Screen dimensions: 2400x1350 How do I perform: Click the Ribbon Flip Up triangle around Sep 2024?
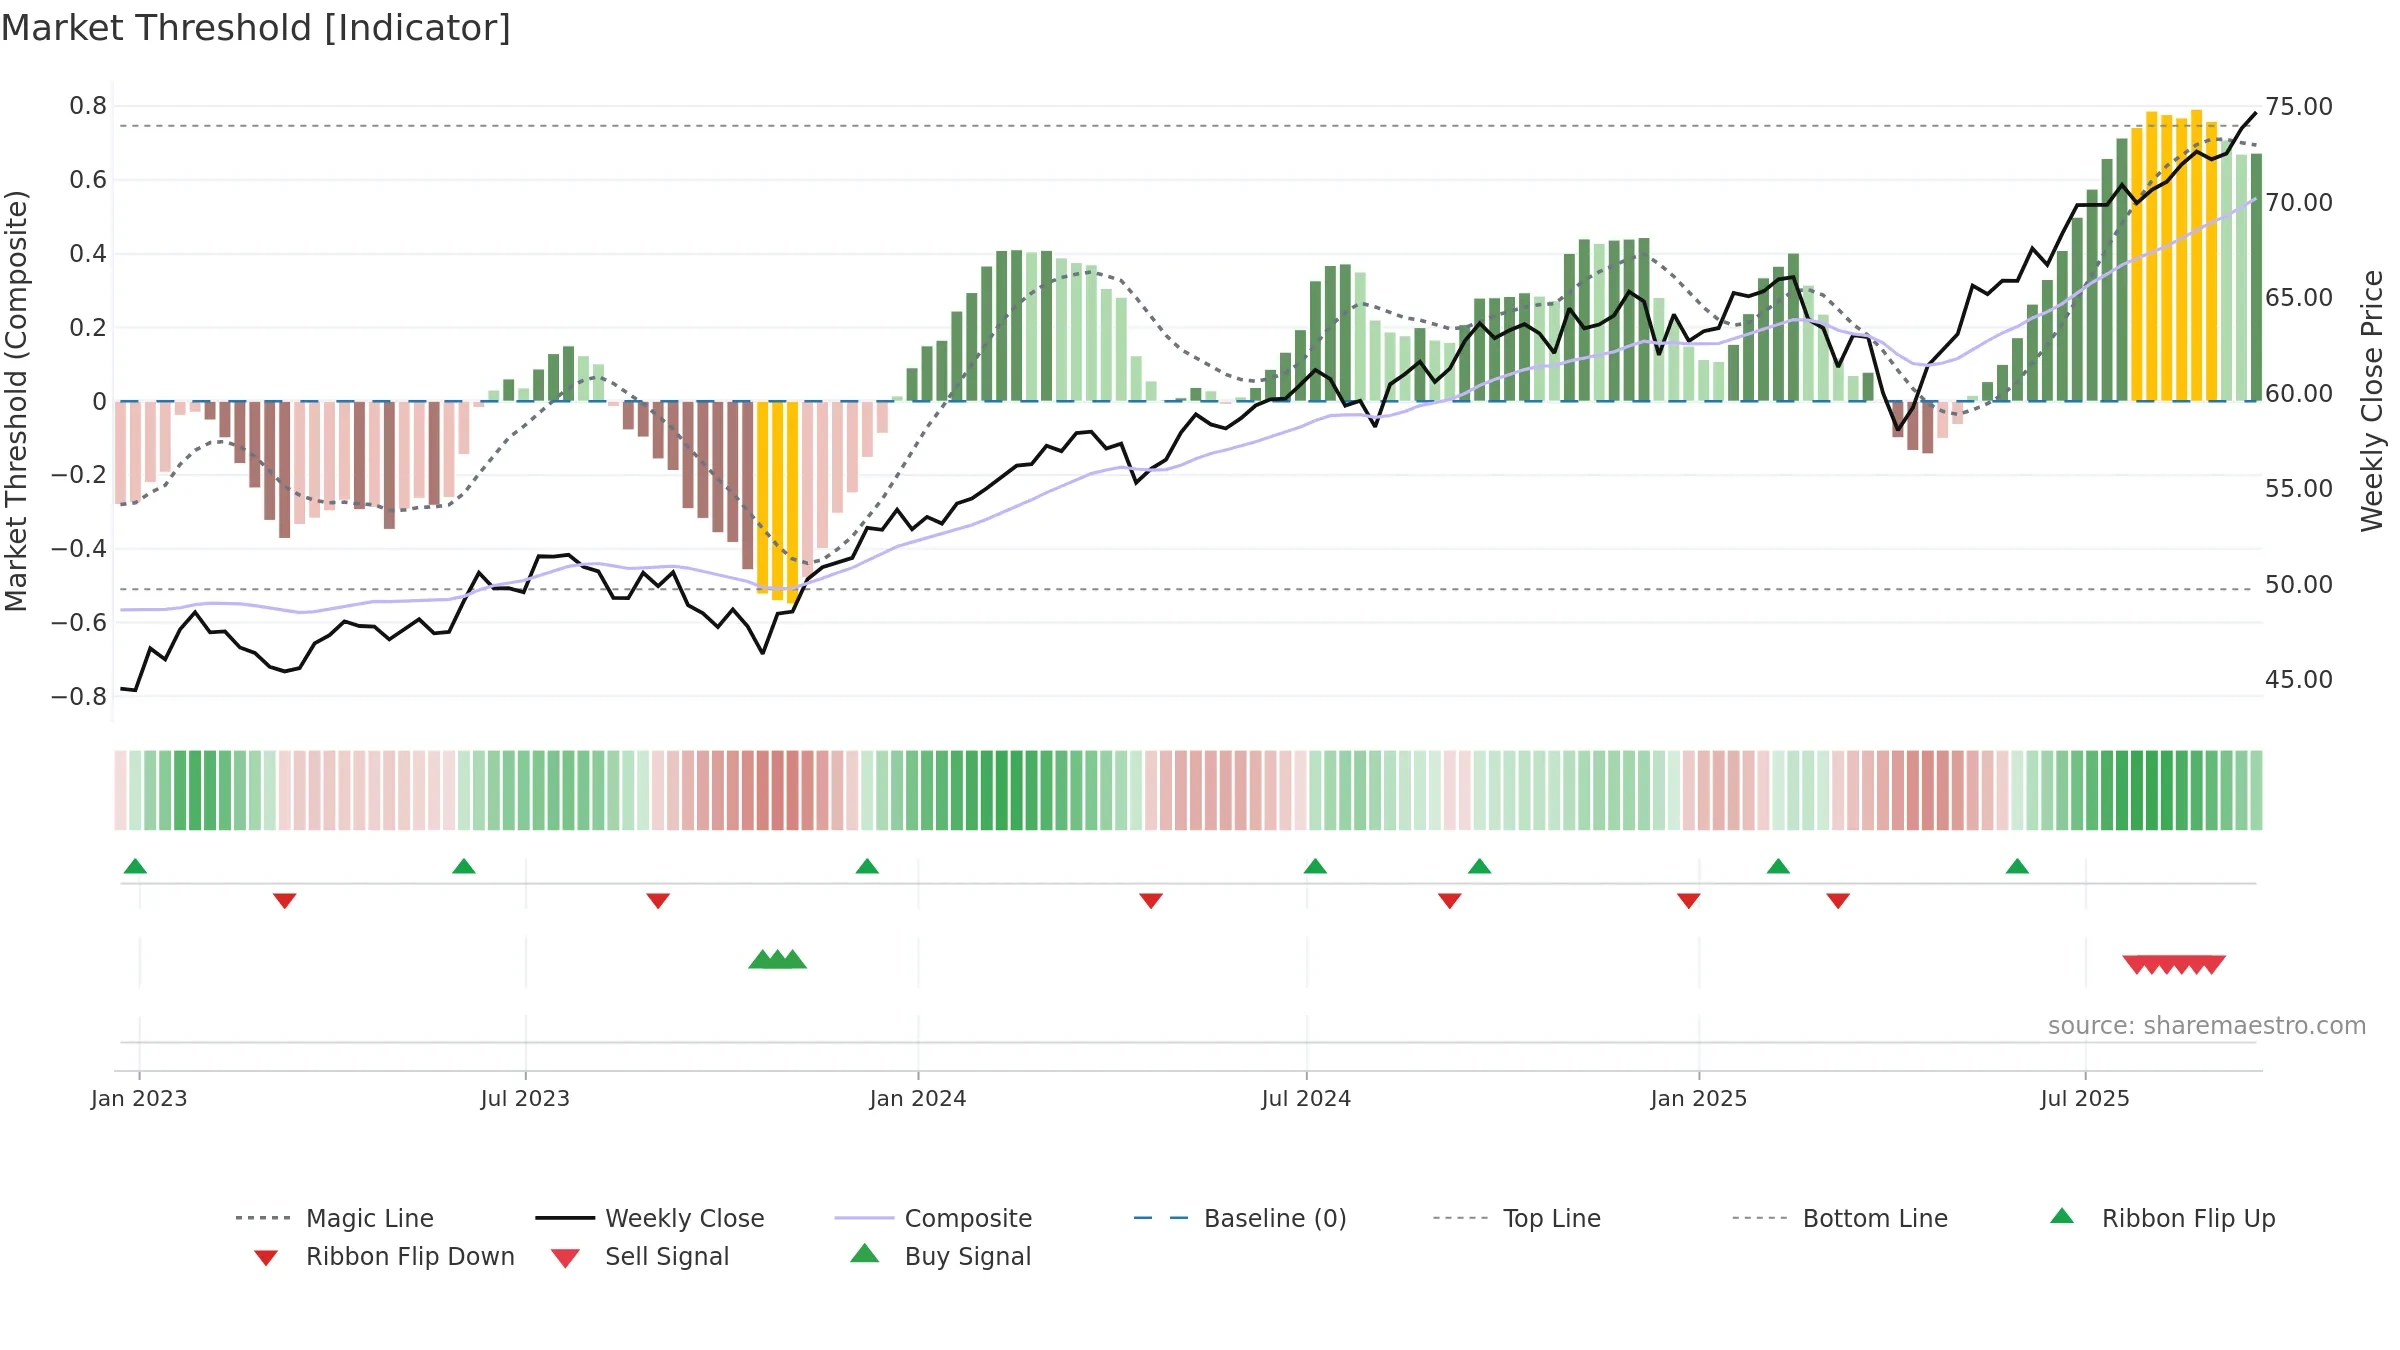[1480, 866]
